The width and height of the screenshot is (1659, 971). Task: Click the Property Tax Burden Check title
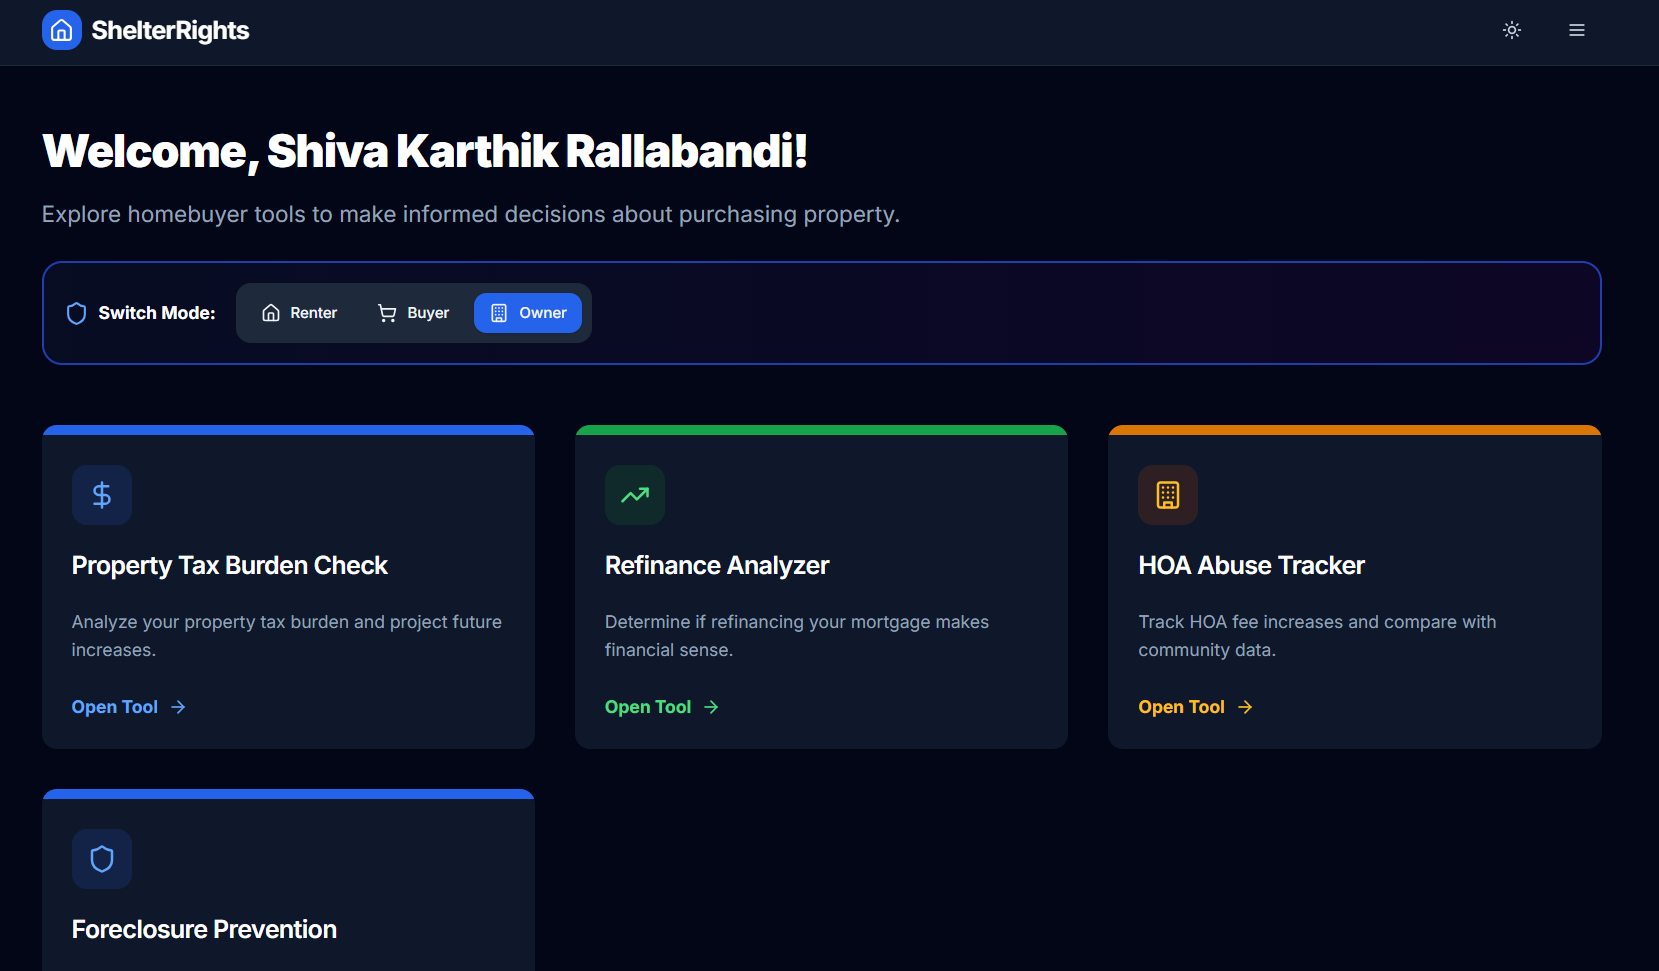click(230, 566)
